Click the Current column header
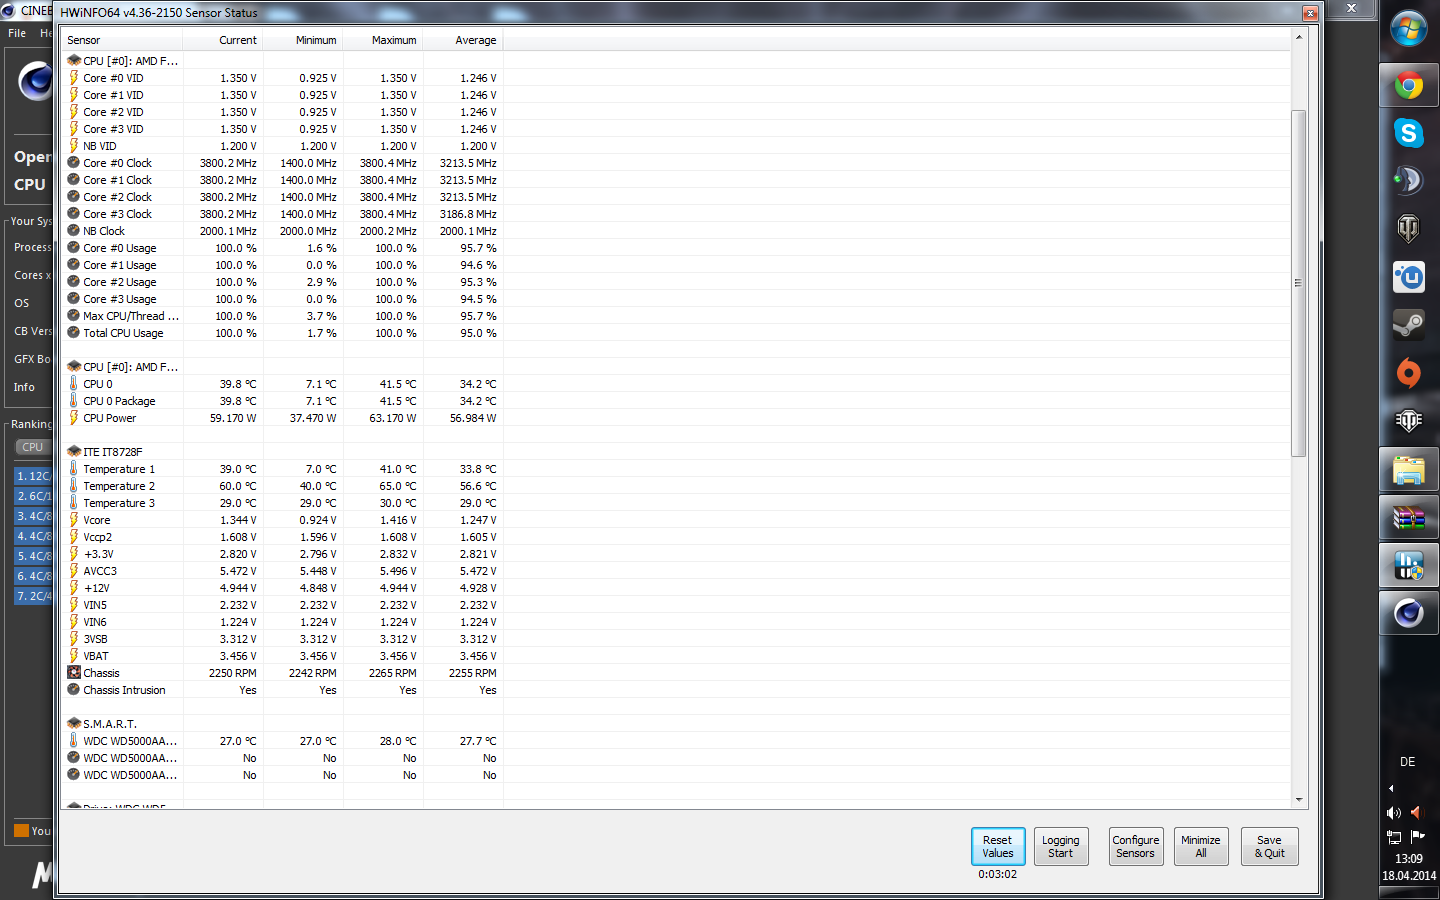Viewport: 1440px width, 900px height. [x=223, y=40]
